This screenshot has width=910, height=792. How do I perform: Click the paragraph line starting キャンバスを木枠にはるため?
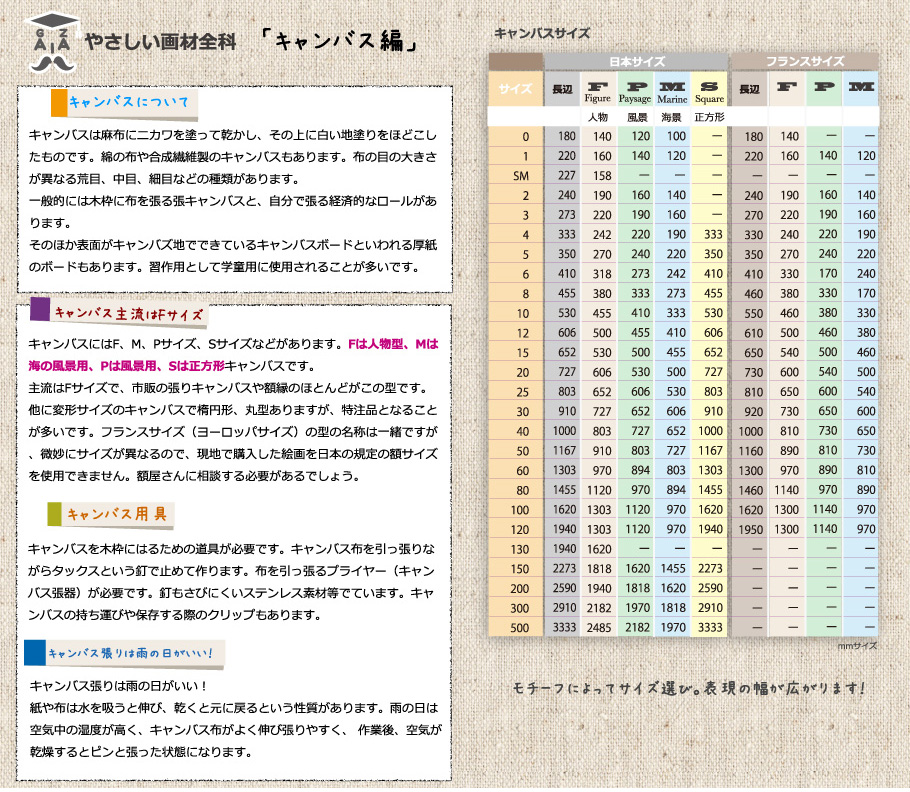(x=232, y=549)
